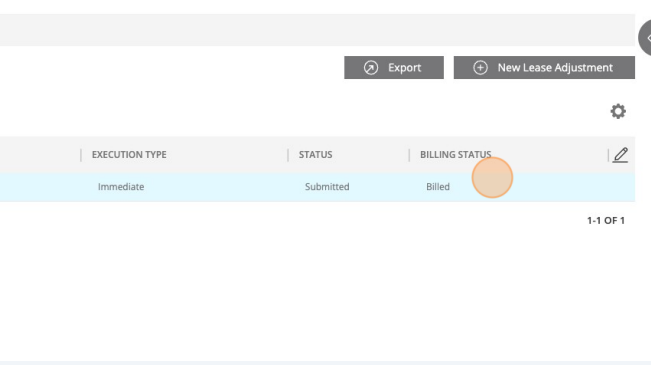Sort by Execution Type column header
This screenshot has width=651, height=365.
(129, 154)
